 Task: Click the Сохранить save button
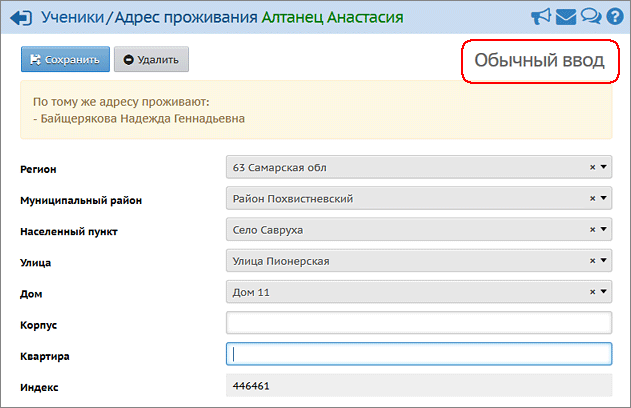coord(66,60)
